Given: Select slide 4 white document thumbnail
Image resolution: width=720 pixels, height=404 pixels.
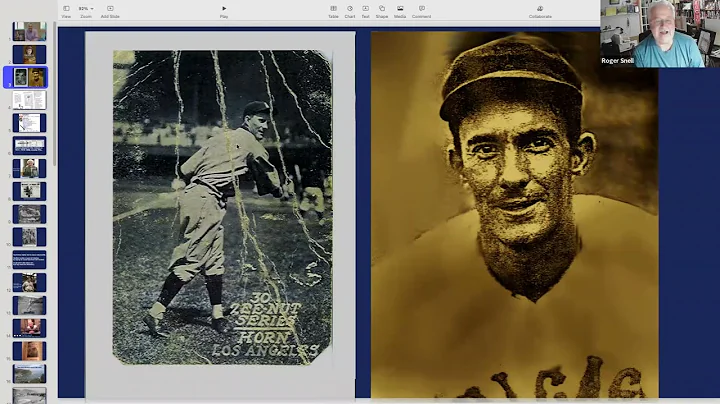Looking at the screenshot, I should tap(29, 100).
